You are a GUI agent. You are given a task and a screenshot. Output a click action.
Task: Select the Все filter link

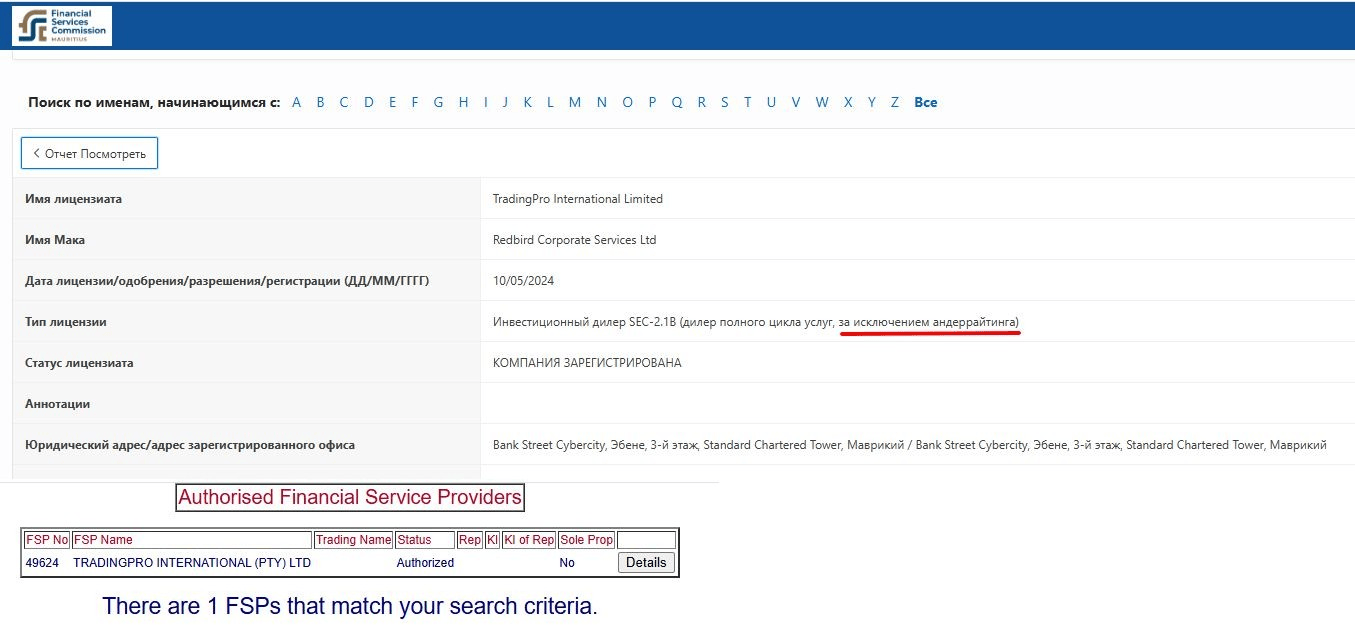pos(926,102)
